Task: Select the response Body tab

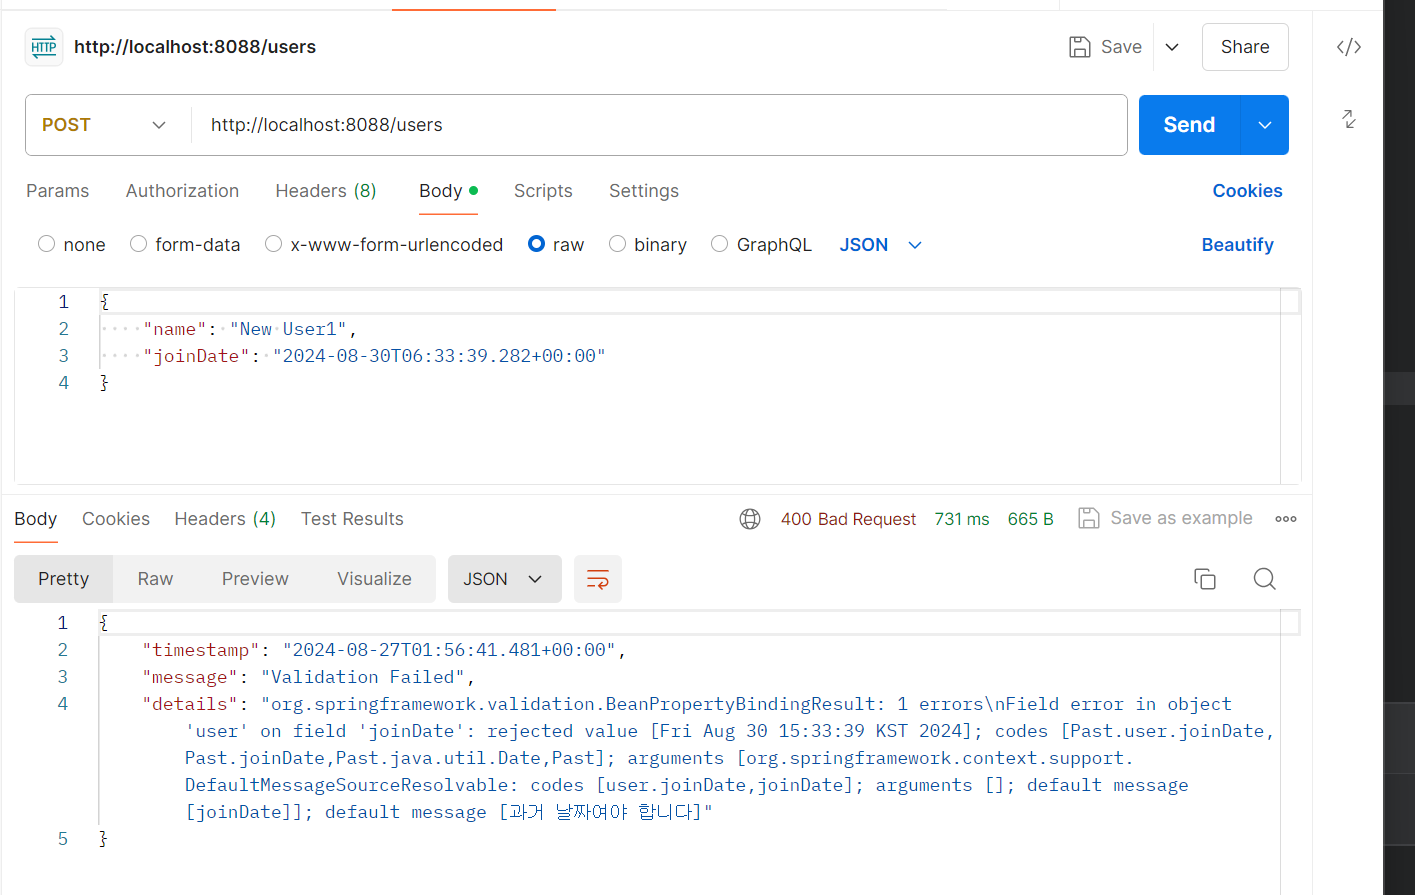Action: (35, 519)
